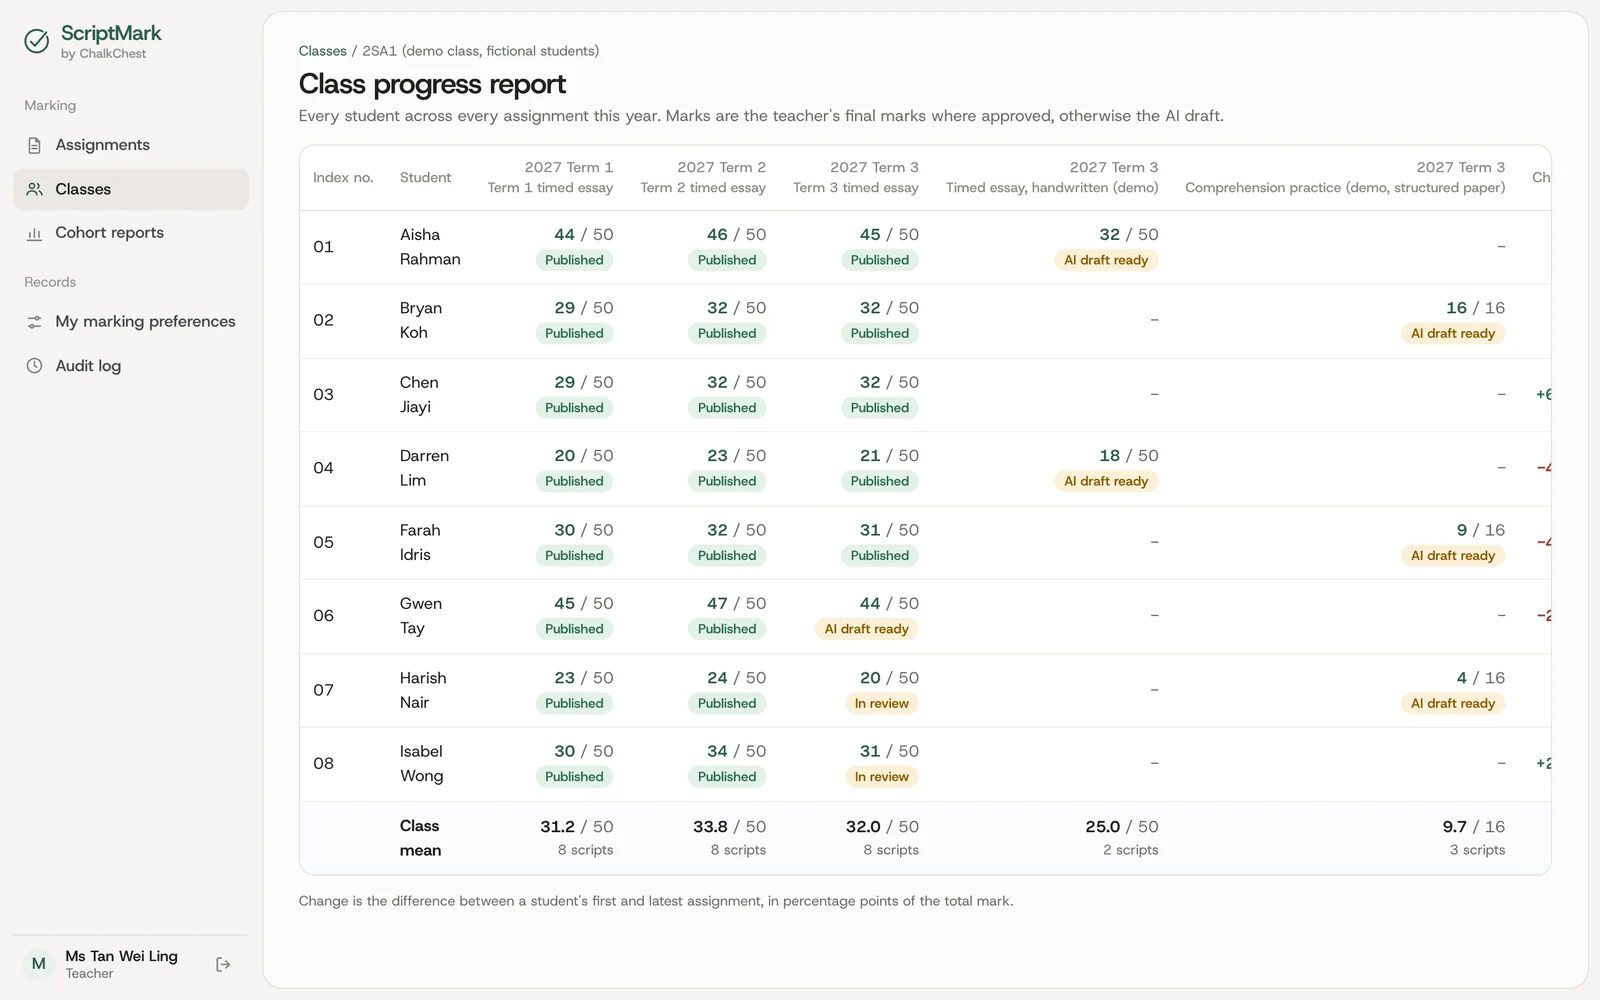Viewport: 1600px width, 1000px height.
Task: Click the Term 3 timed essay column header
Action: point(856,178)
